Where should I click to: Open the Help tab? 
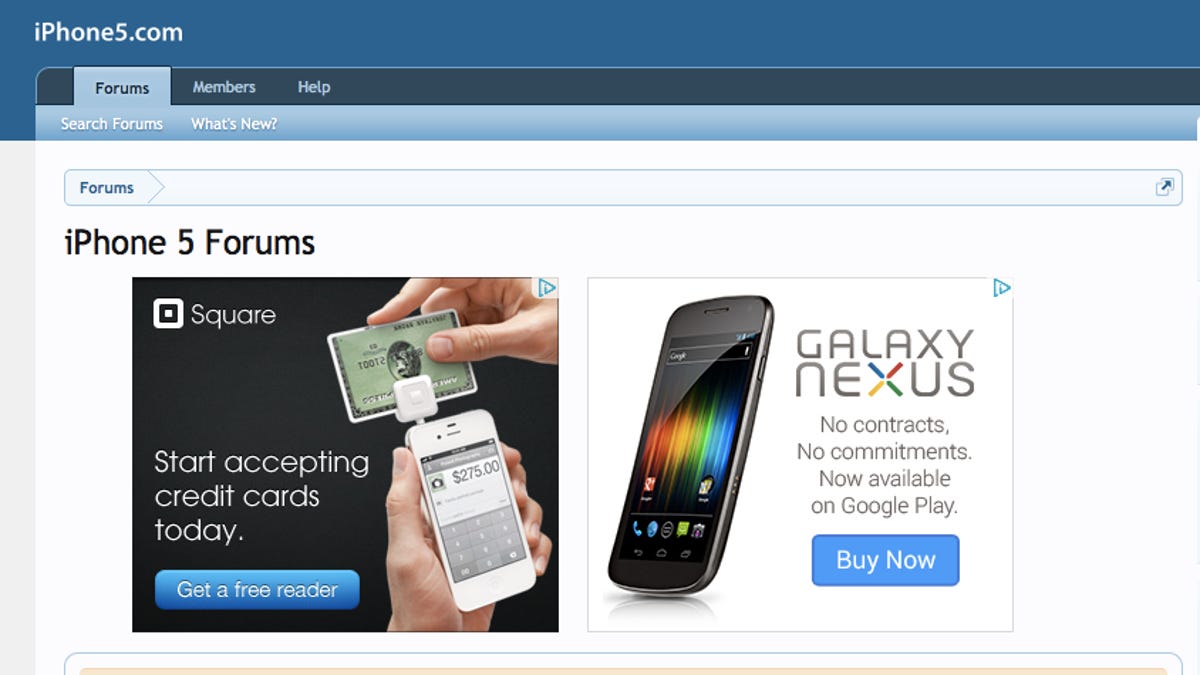click(x=314, y=87)
